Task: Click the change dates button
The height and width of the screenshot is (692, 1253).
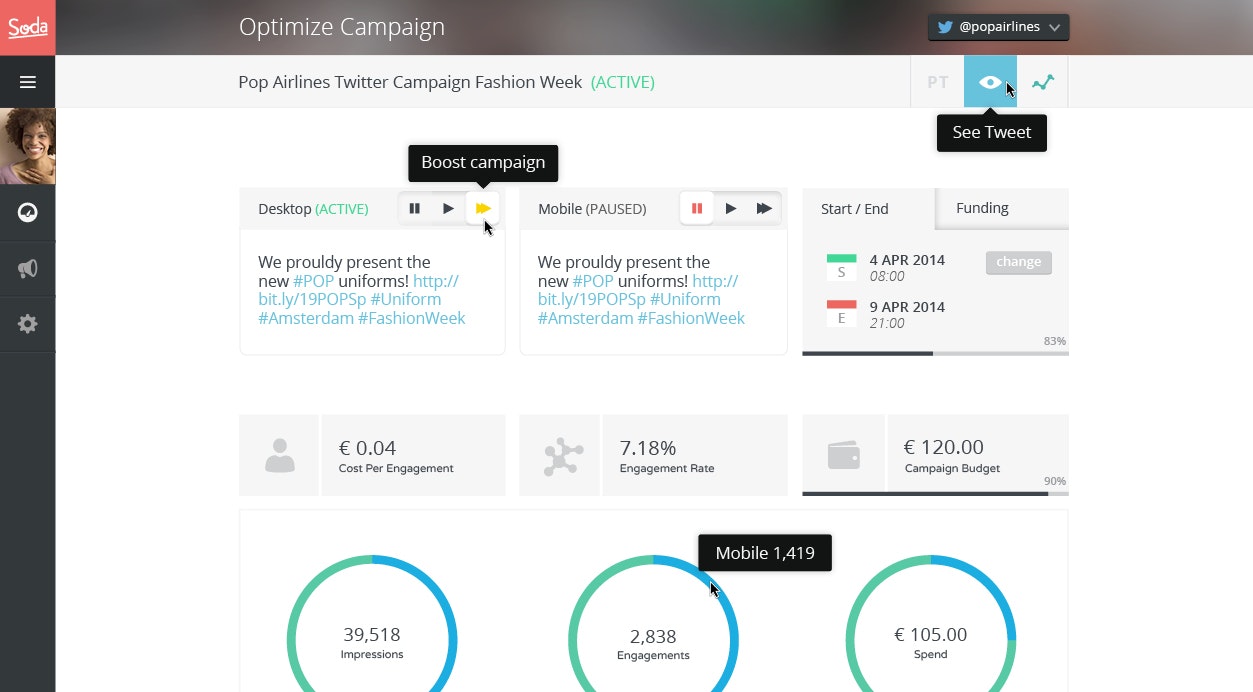Action: pyautogui.click(x=1019, y=262)
